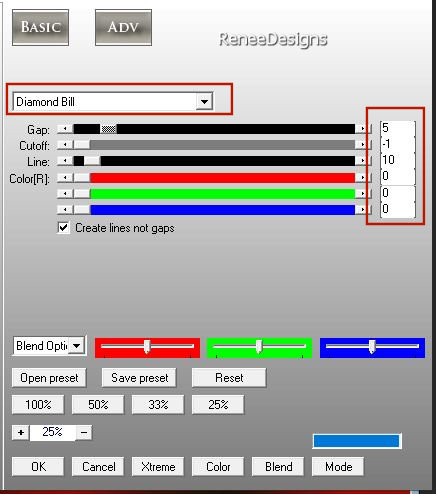
Task: Open the Diamond Bill preset dropdown
Action: click(204, 101)
